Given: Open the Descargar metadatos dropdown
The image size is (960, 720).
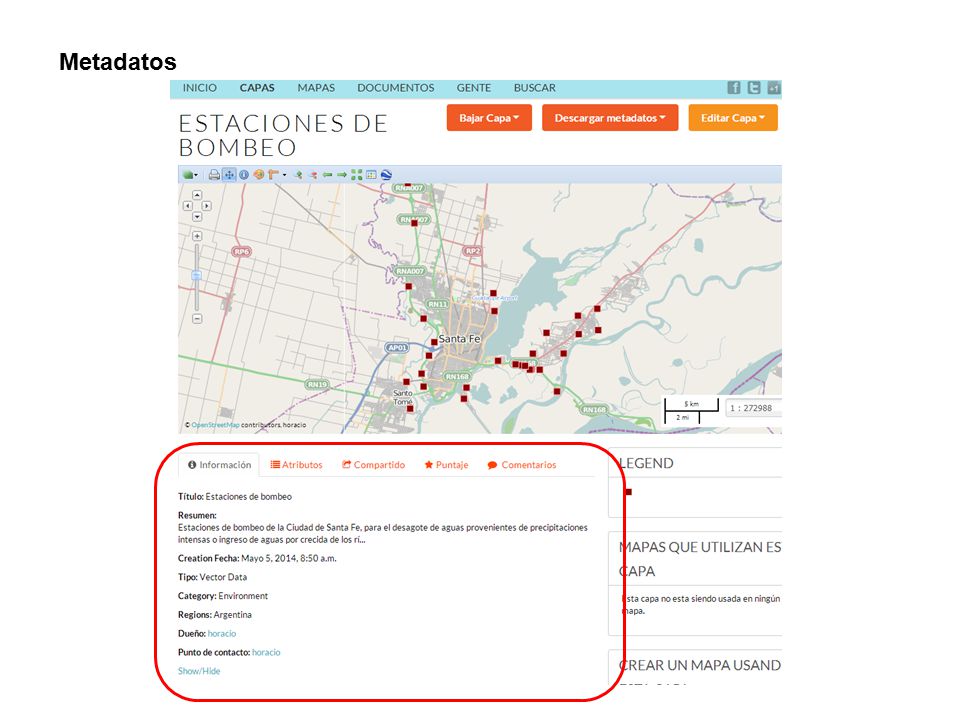Looking at the screenshot, I should coord(610,118).
